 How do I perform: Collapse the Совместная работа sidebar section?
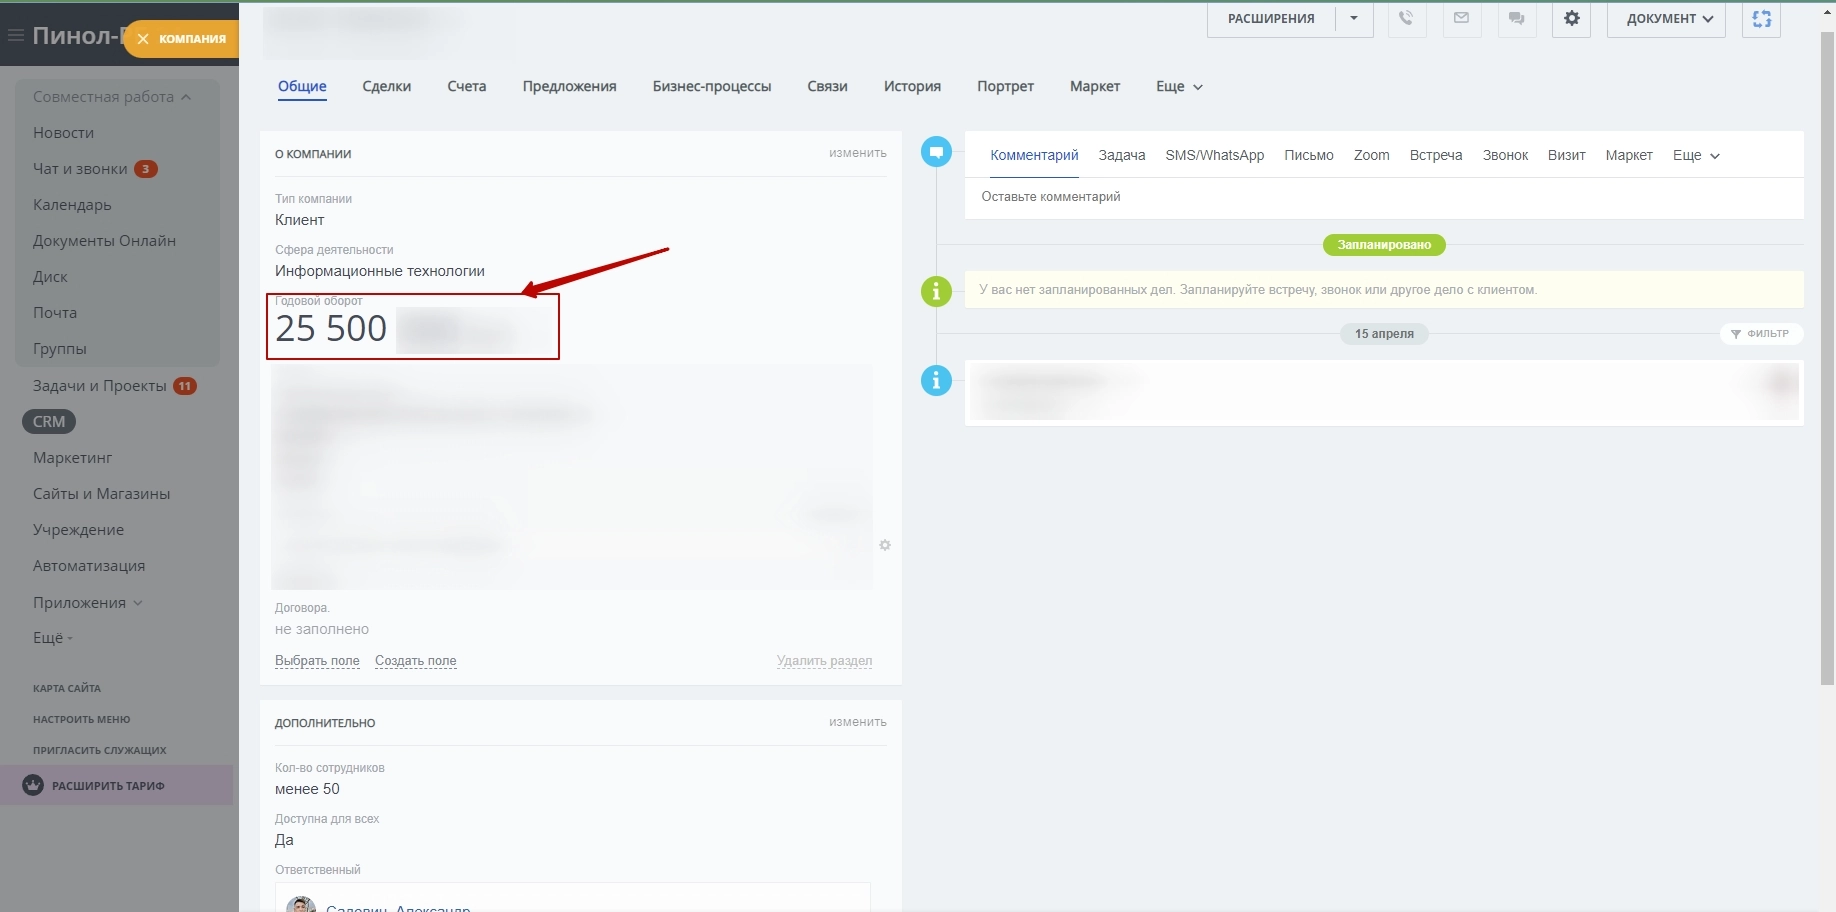pos(186,97)
